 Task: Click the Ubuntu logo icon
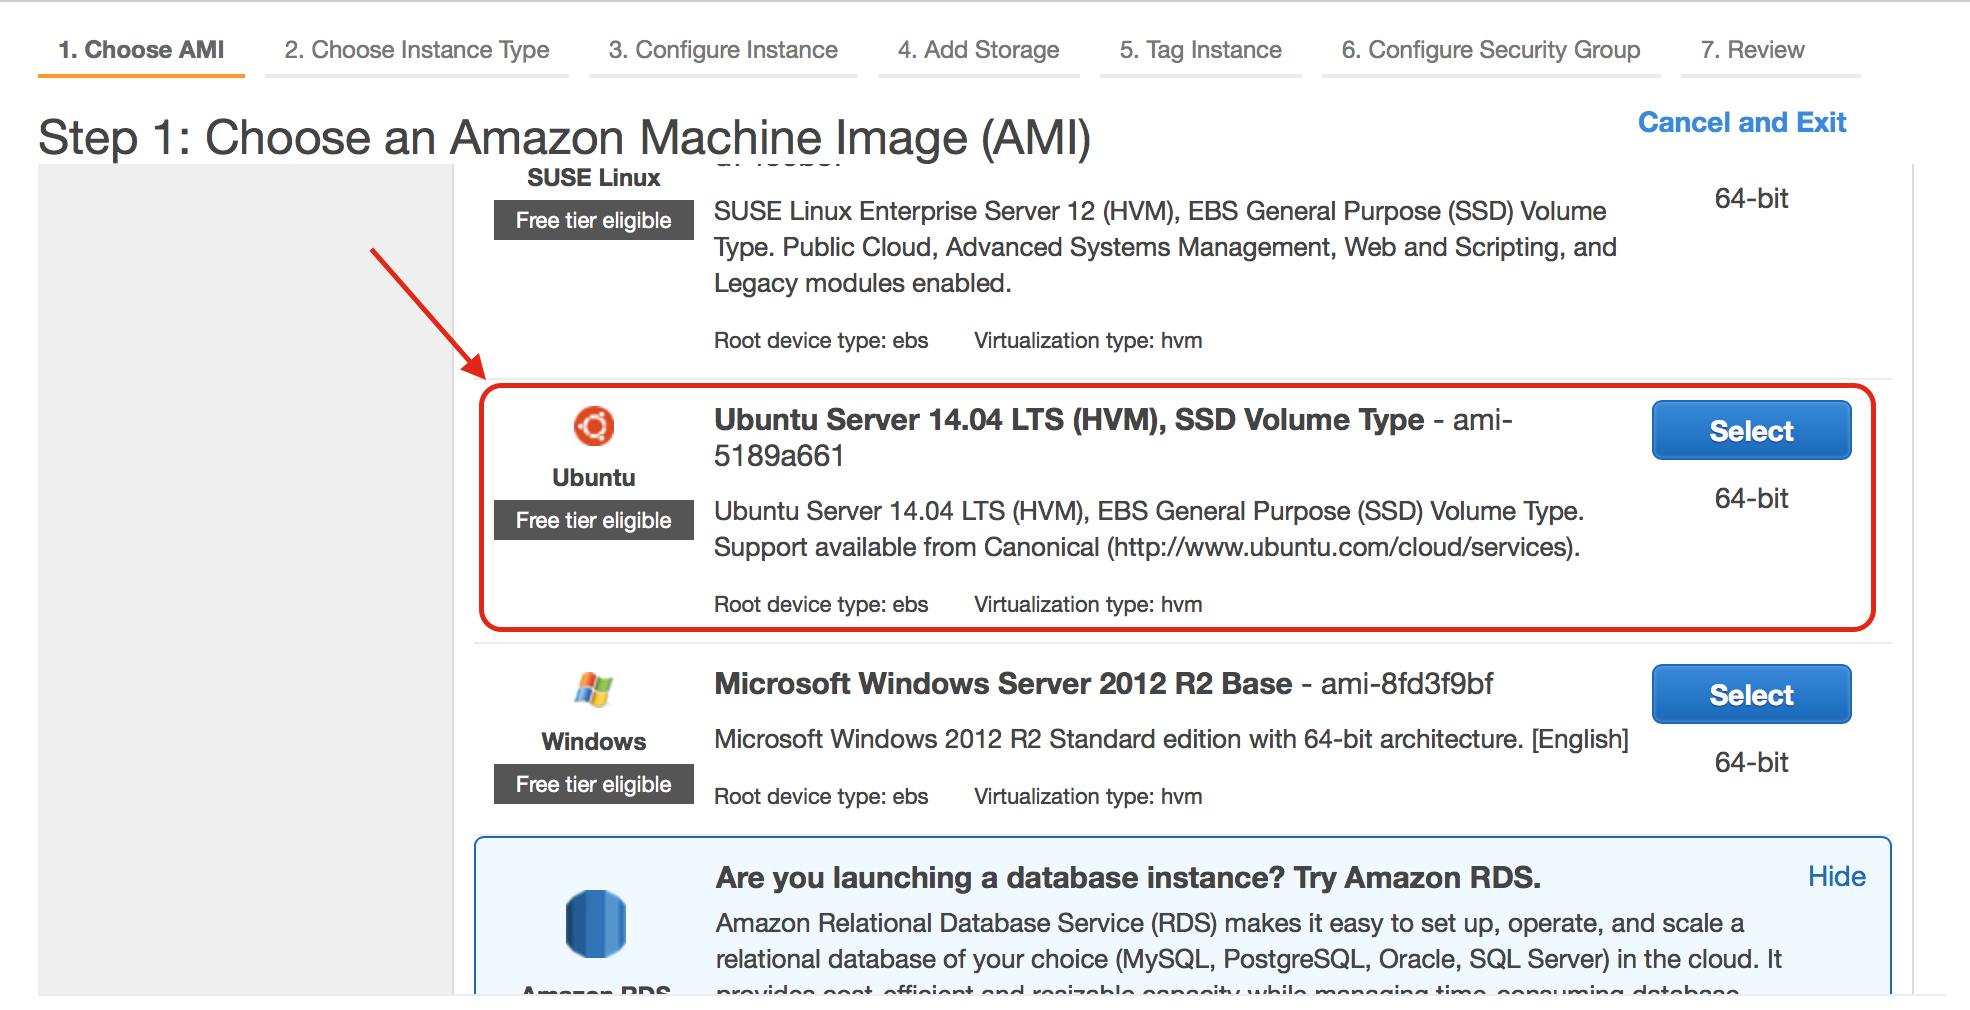click(593, 426)
